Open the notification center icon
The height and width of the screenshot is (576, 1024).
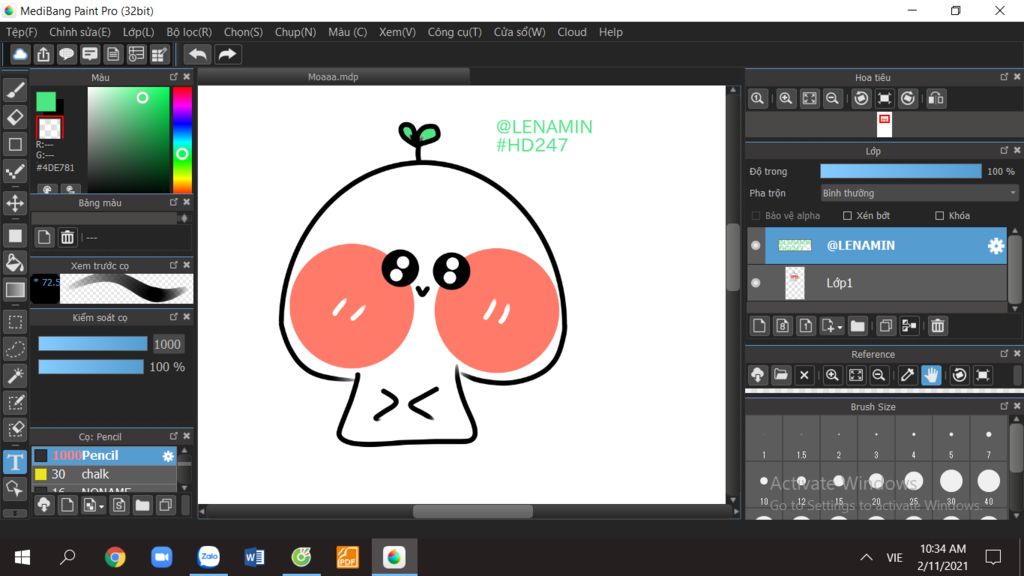[993, 557]
